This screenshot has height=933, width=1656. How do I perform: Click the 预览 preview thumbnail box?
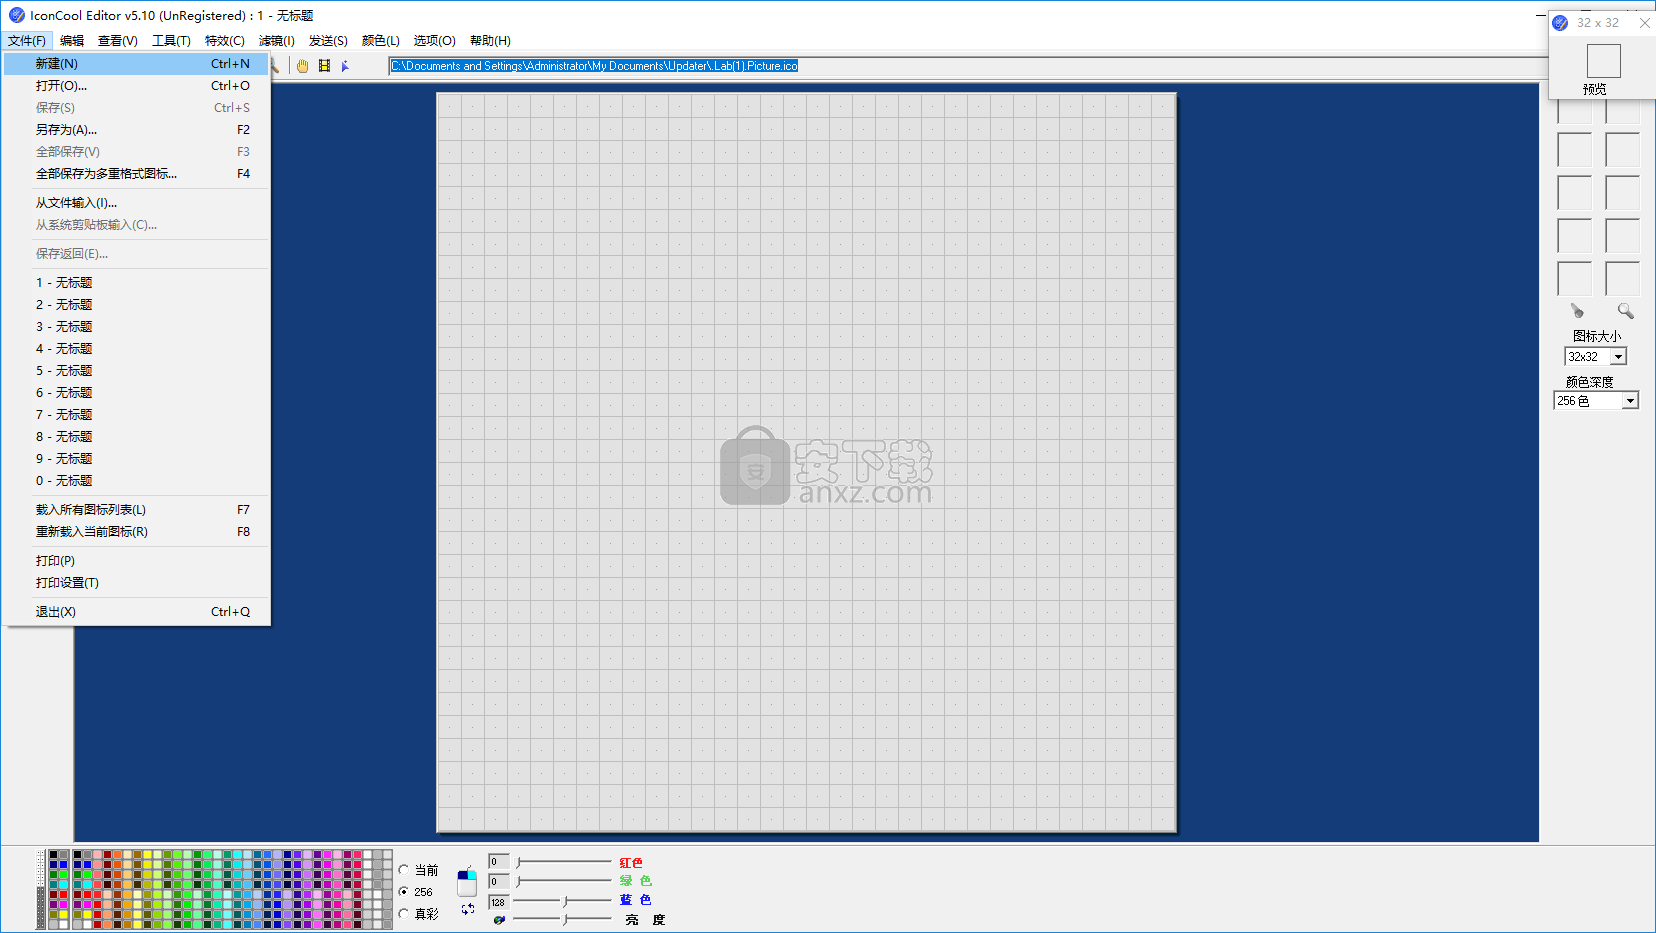pyautogui.click(x=1603, y=61)
